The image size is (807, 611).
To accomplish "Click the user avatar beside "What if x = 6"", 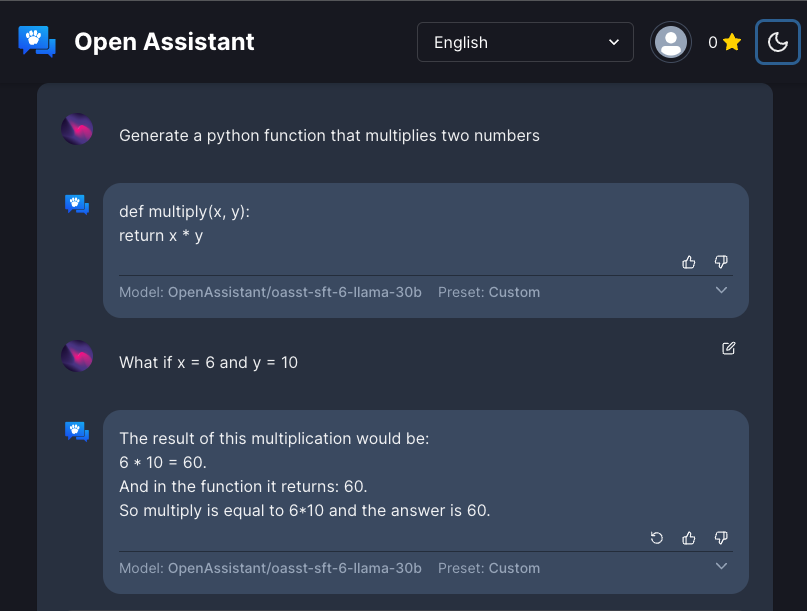I will (77, 356).
